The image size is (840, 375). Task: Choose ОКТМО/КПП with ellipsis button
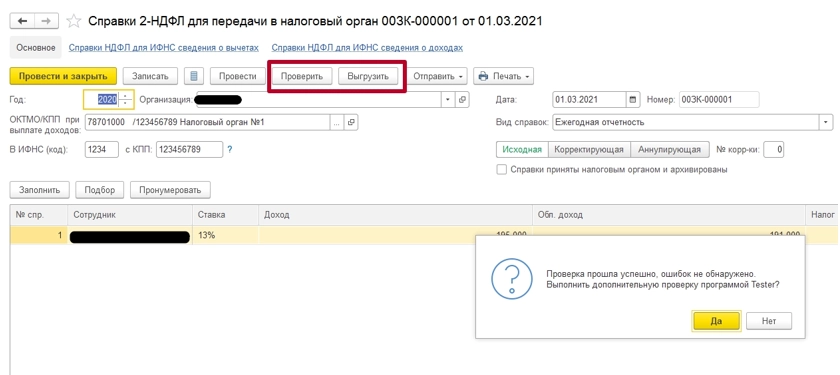tap(336, 123)
